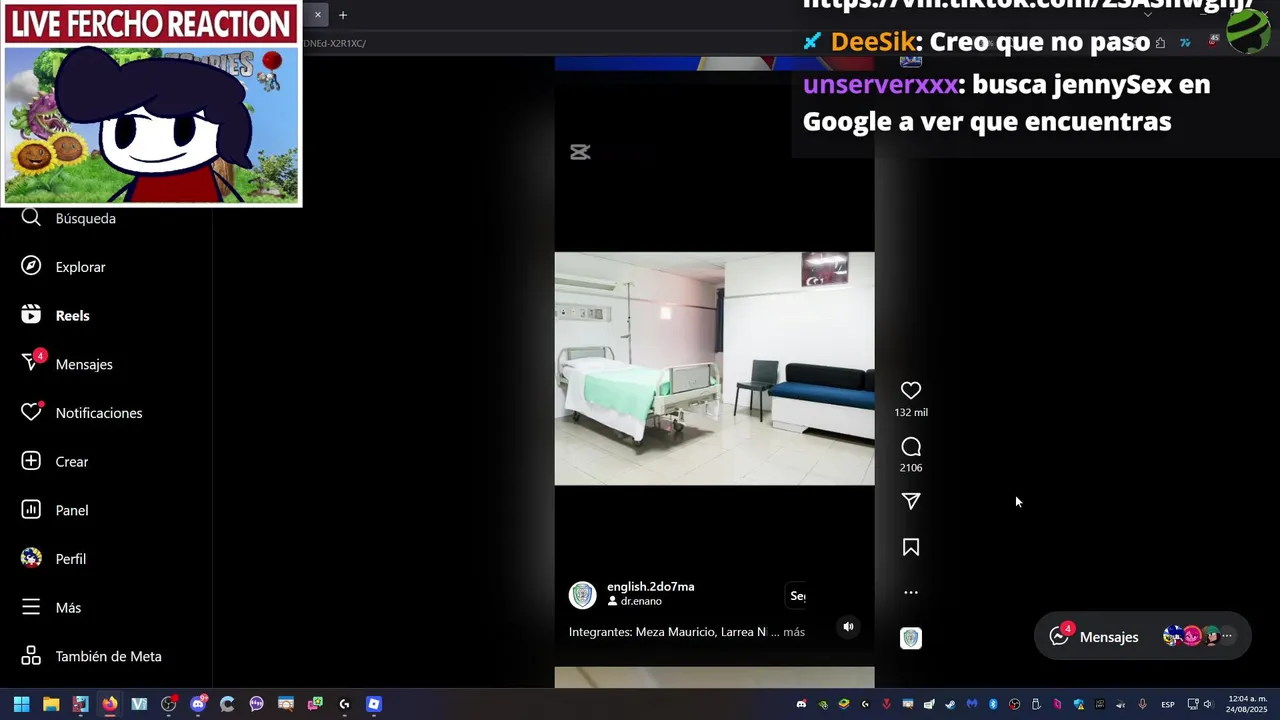Click the Windows Security shield tray icon
Viewport: 1280px width, 720px height.
tap(1079, 704)
